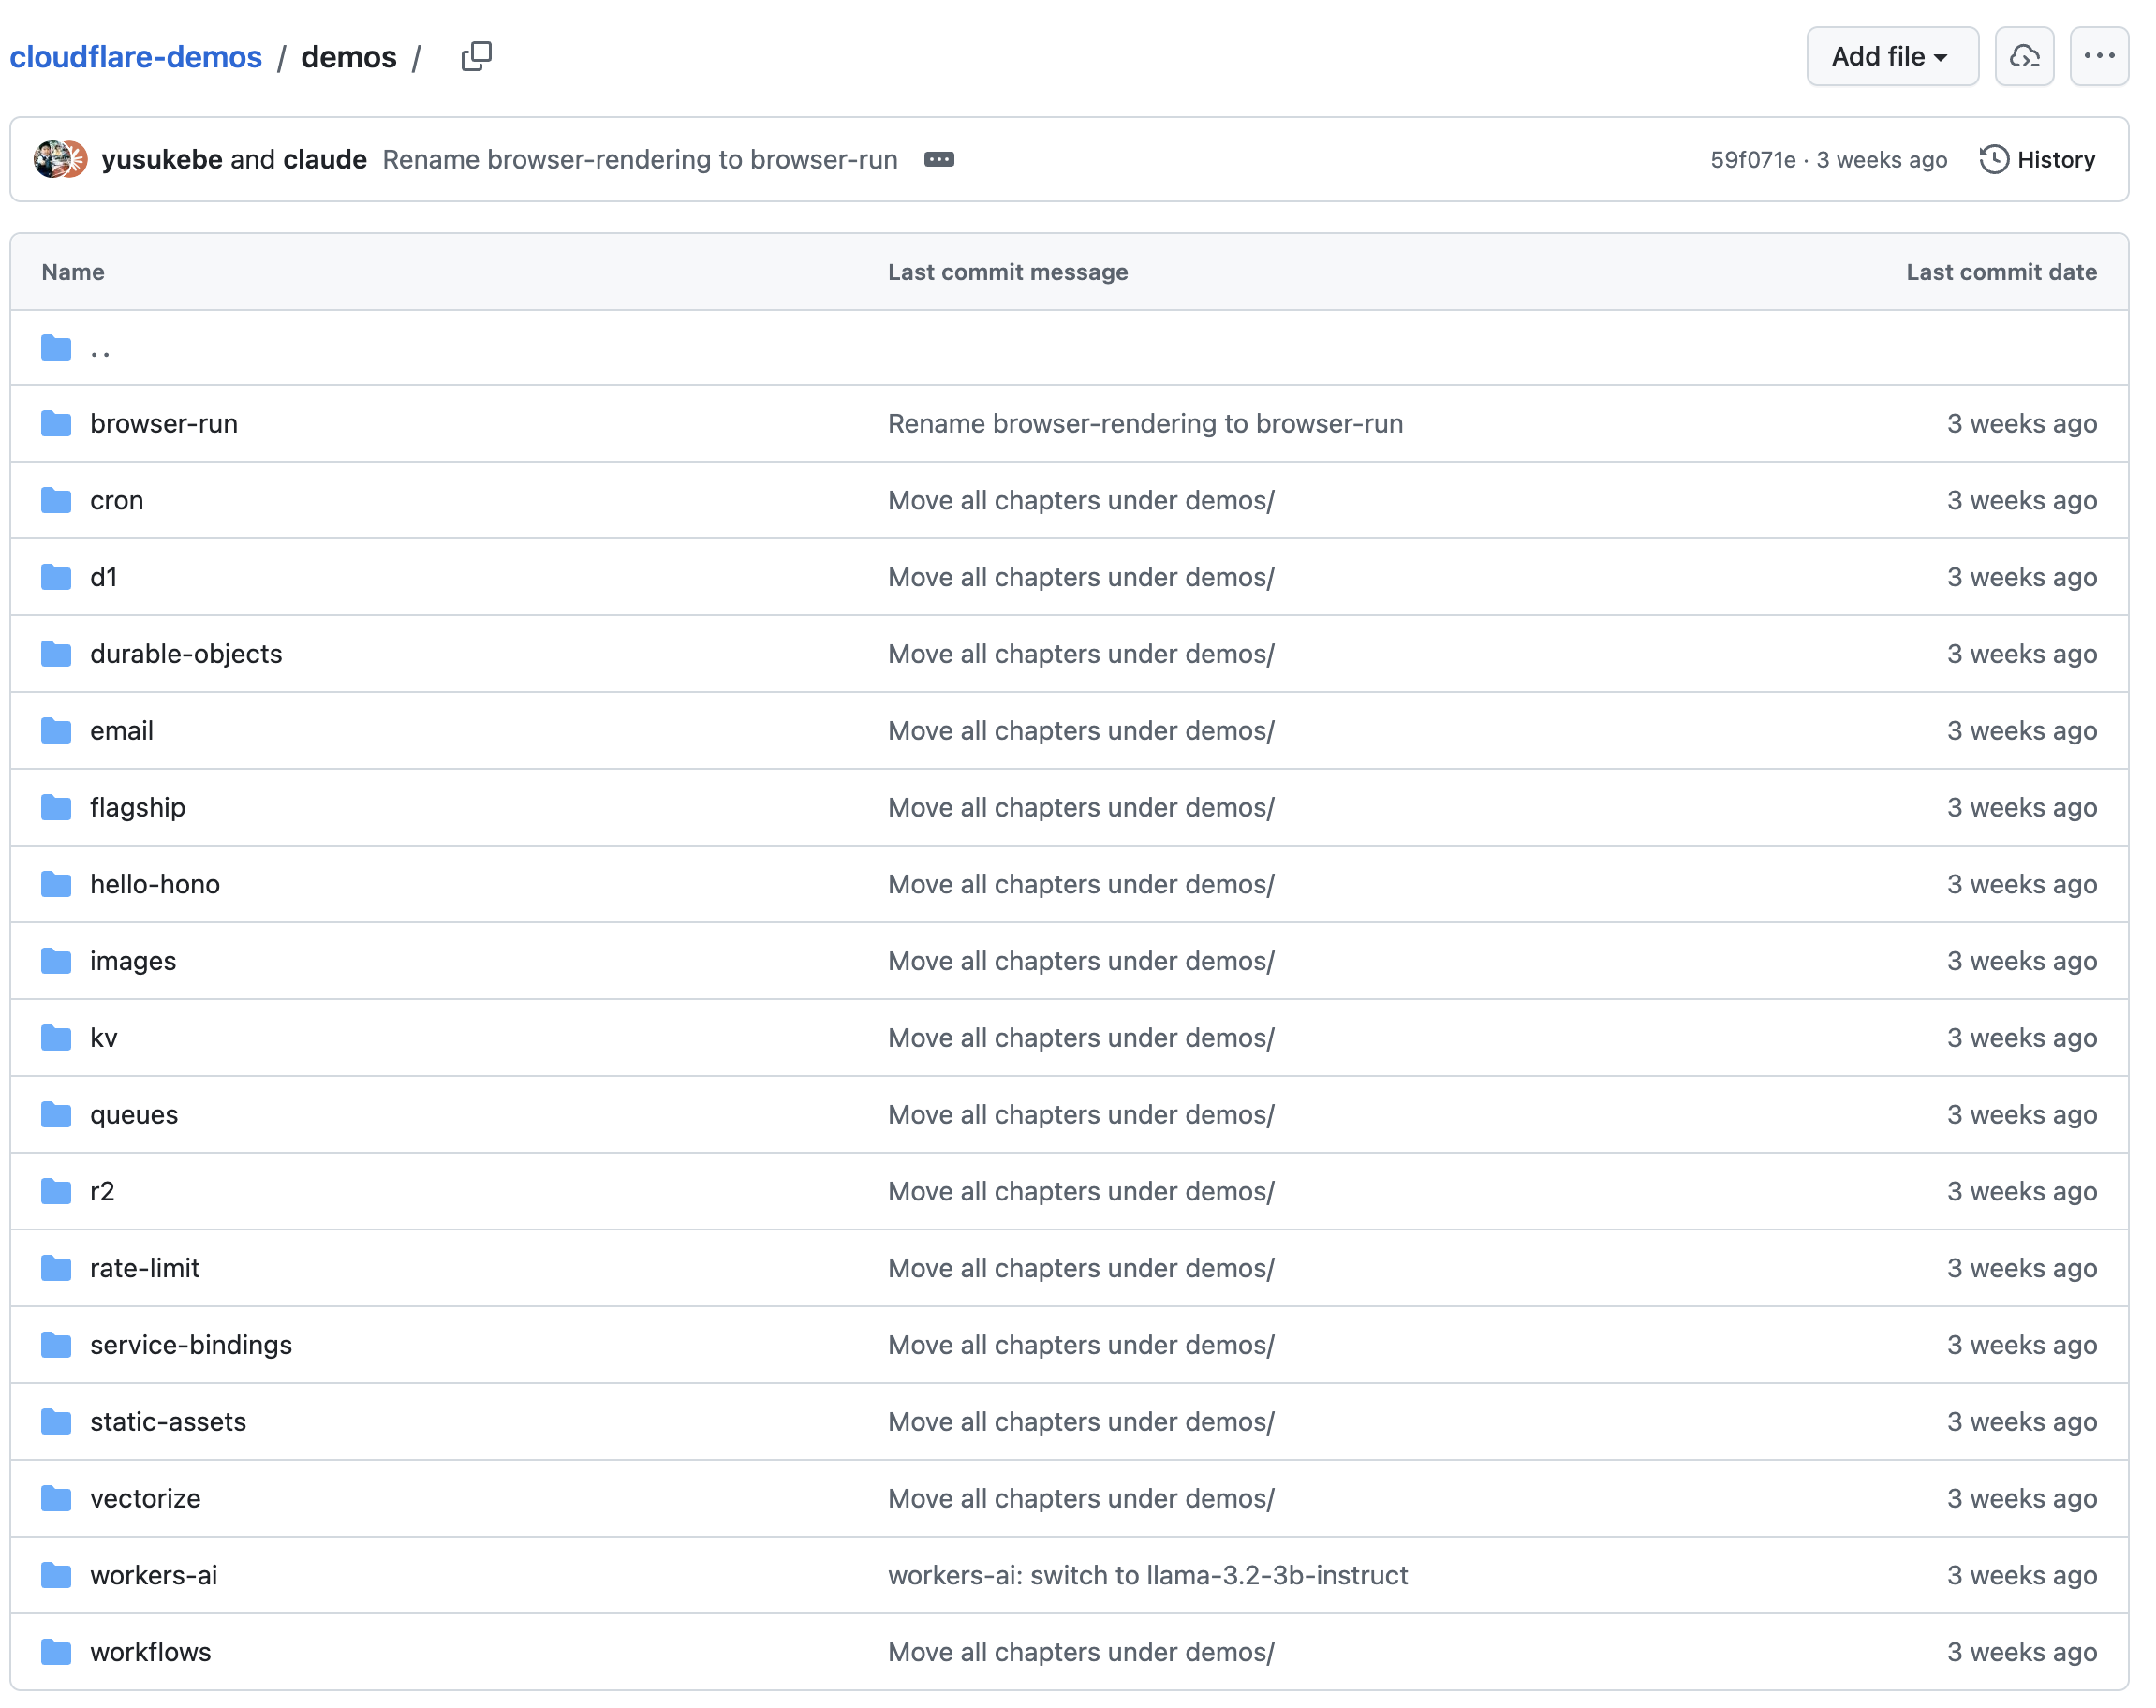2156x1708 pixels.
Task: Click the browser-run folder icon
Action: click(x=56, y=423)
